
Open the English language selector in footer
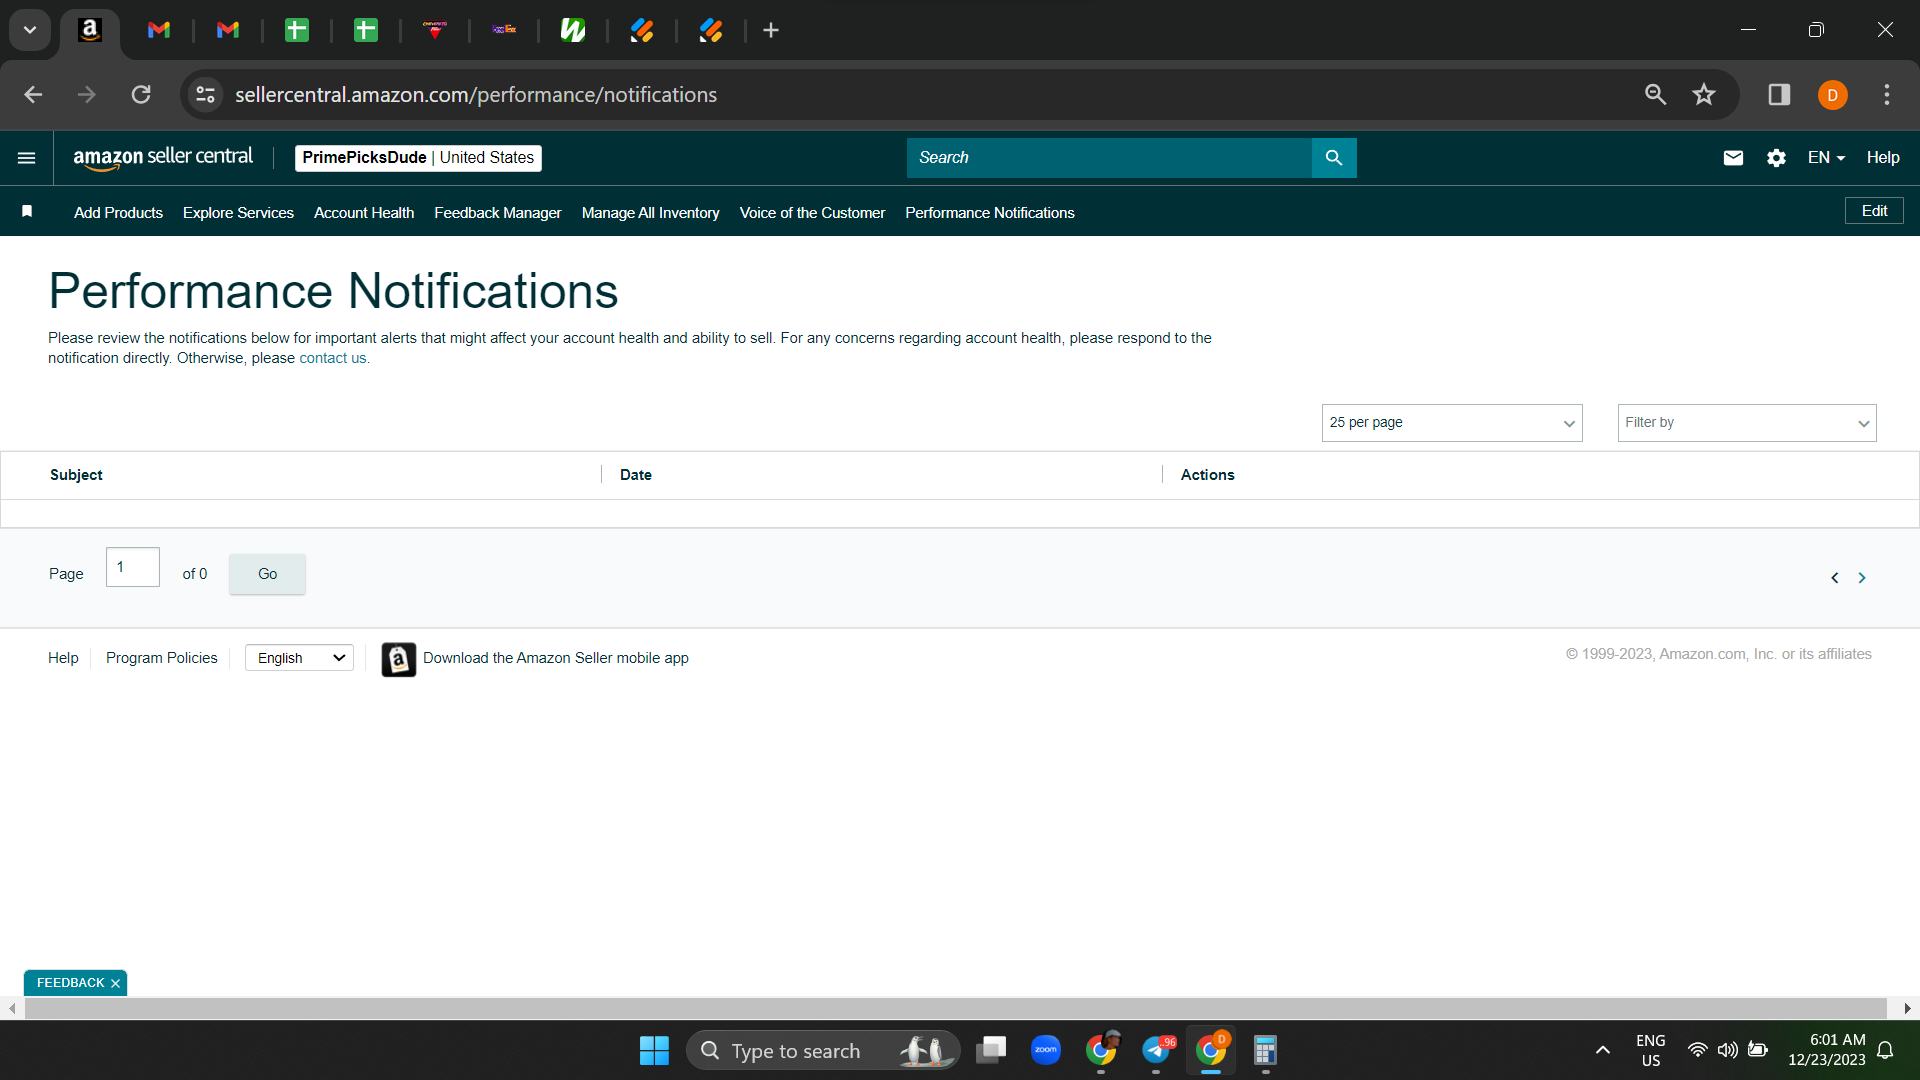[x=300, y=658]
